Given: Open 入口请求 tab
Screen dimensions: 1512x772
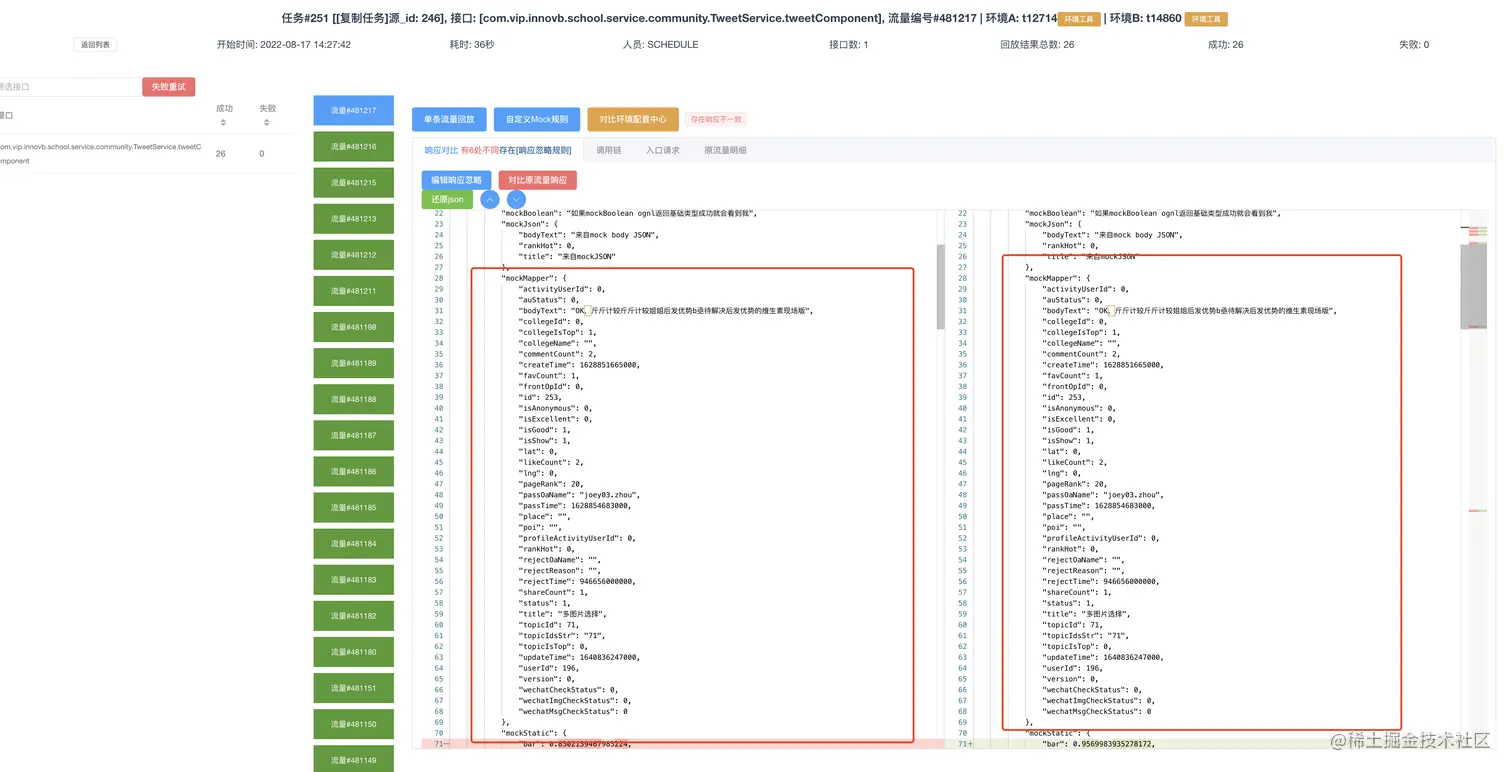Looking at the screenshot, I should (x=662, y=150).
